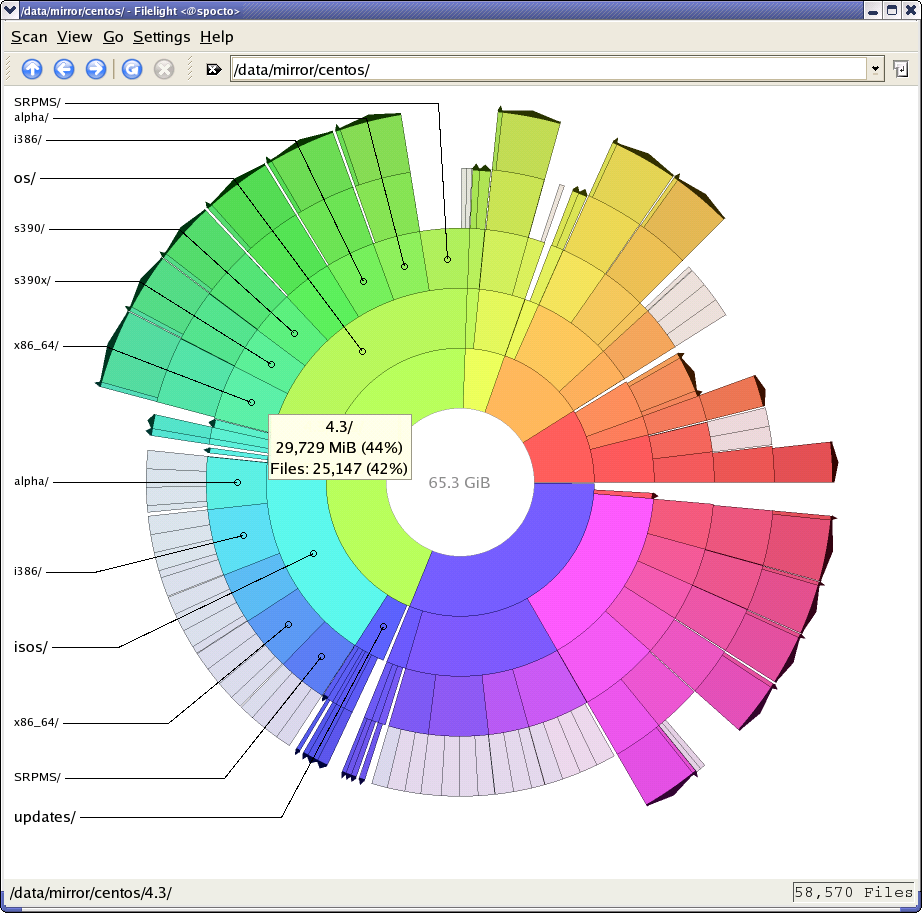The width and height of the screenshot is (922, 913).
Task: Click the lower i386/ label above isos/
Action: (x=28, y=571)
